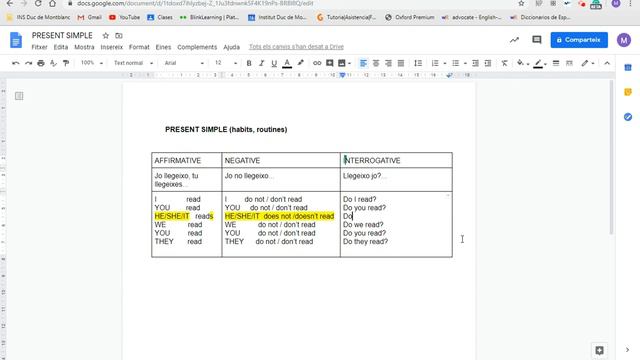Run spell check icon in toolbar

(x=53, y=63)
